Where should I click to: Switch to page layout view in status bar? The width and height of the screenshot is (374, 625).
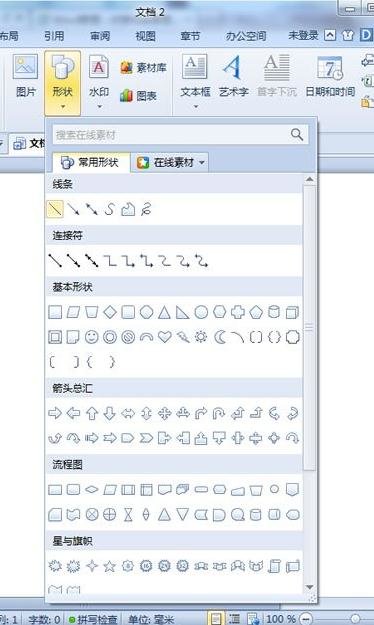click(215, 619)
